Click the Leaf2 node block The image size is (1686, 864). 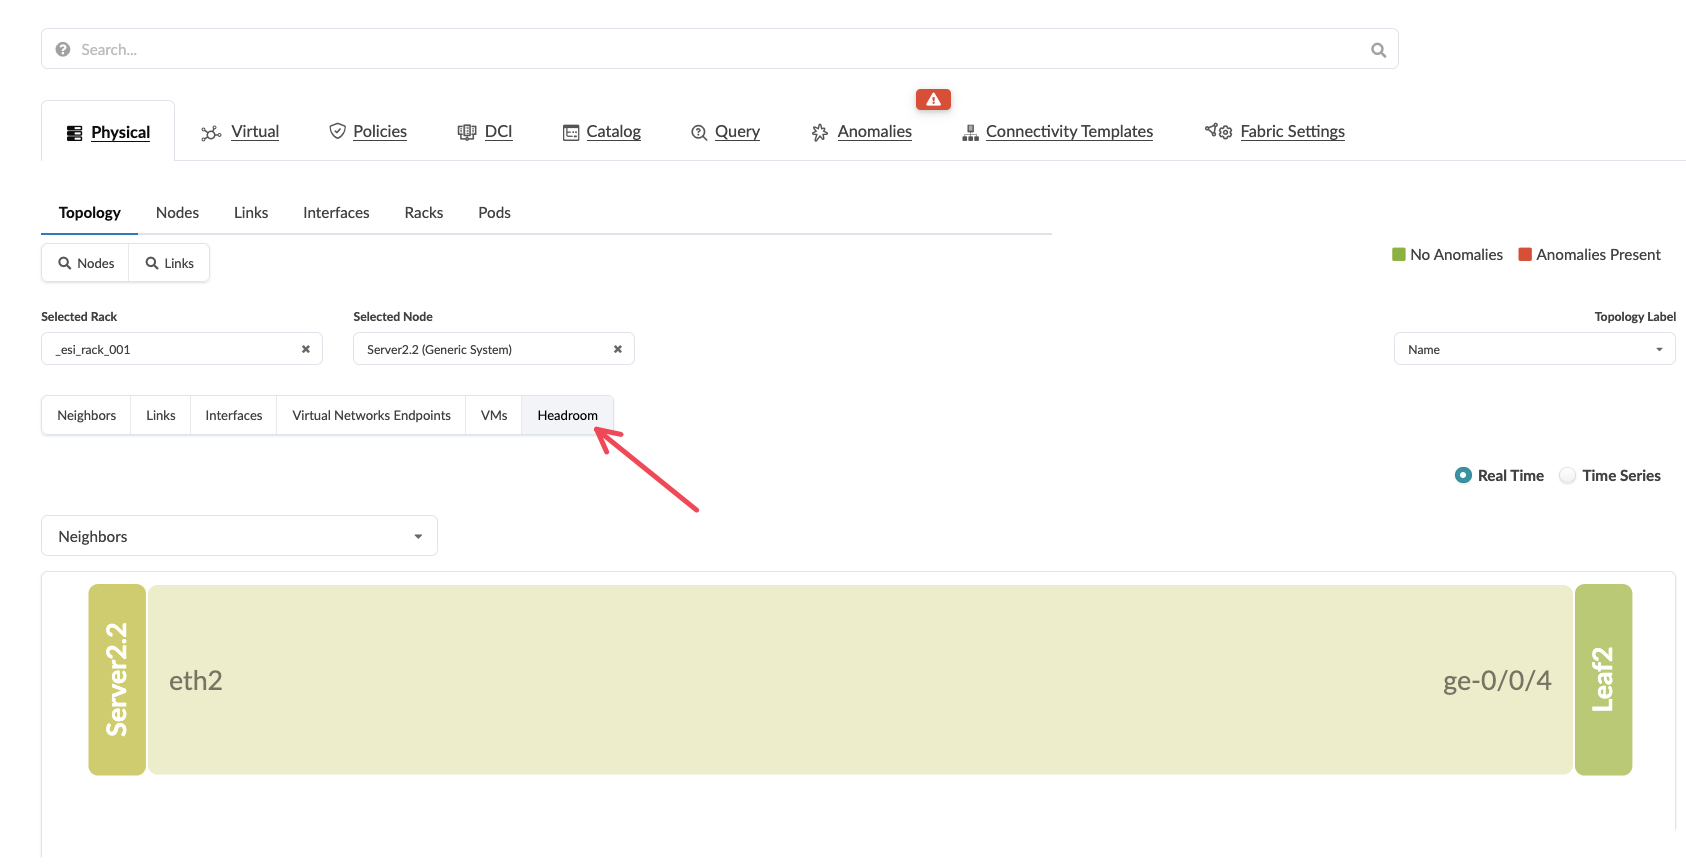click(x=1603, y=680)
